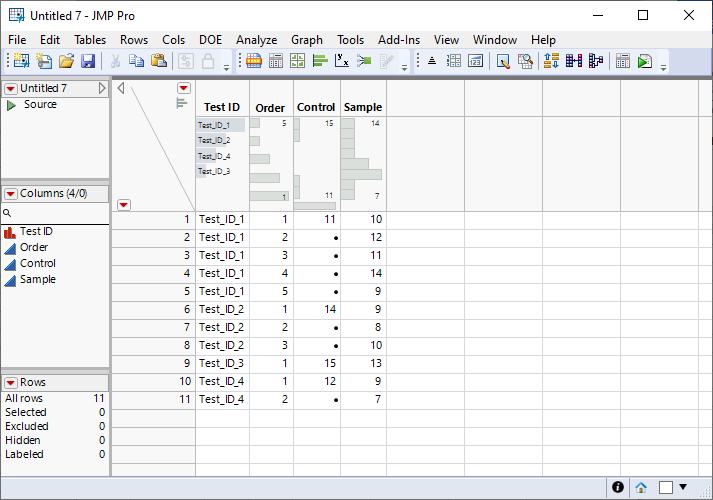The image size is (713, 500).
Task: Click Test_ID_1 bar in Test ID histogram
Action: (x=221, y=125)
